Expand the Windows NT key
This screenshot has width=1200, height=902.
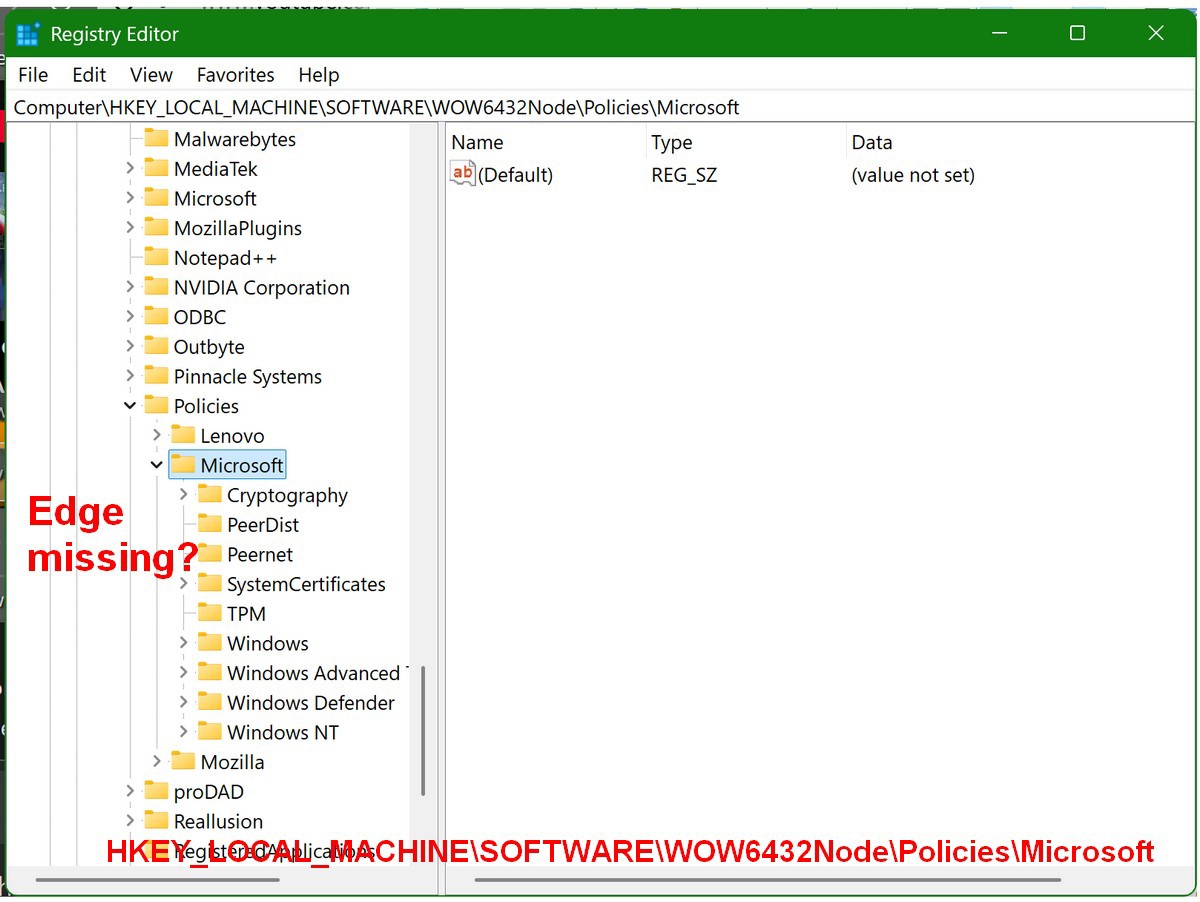click(x=184, y=733)
